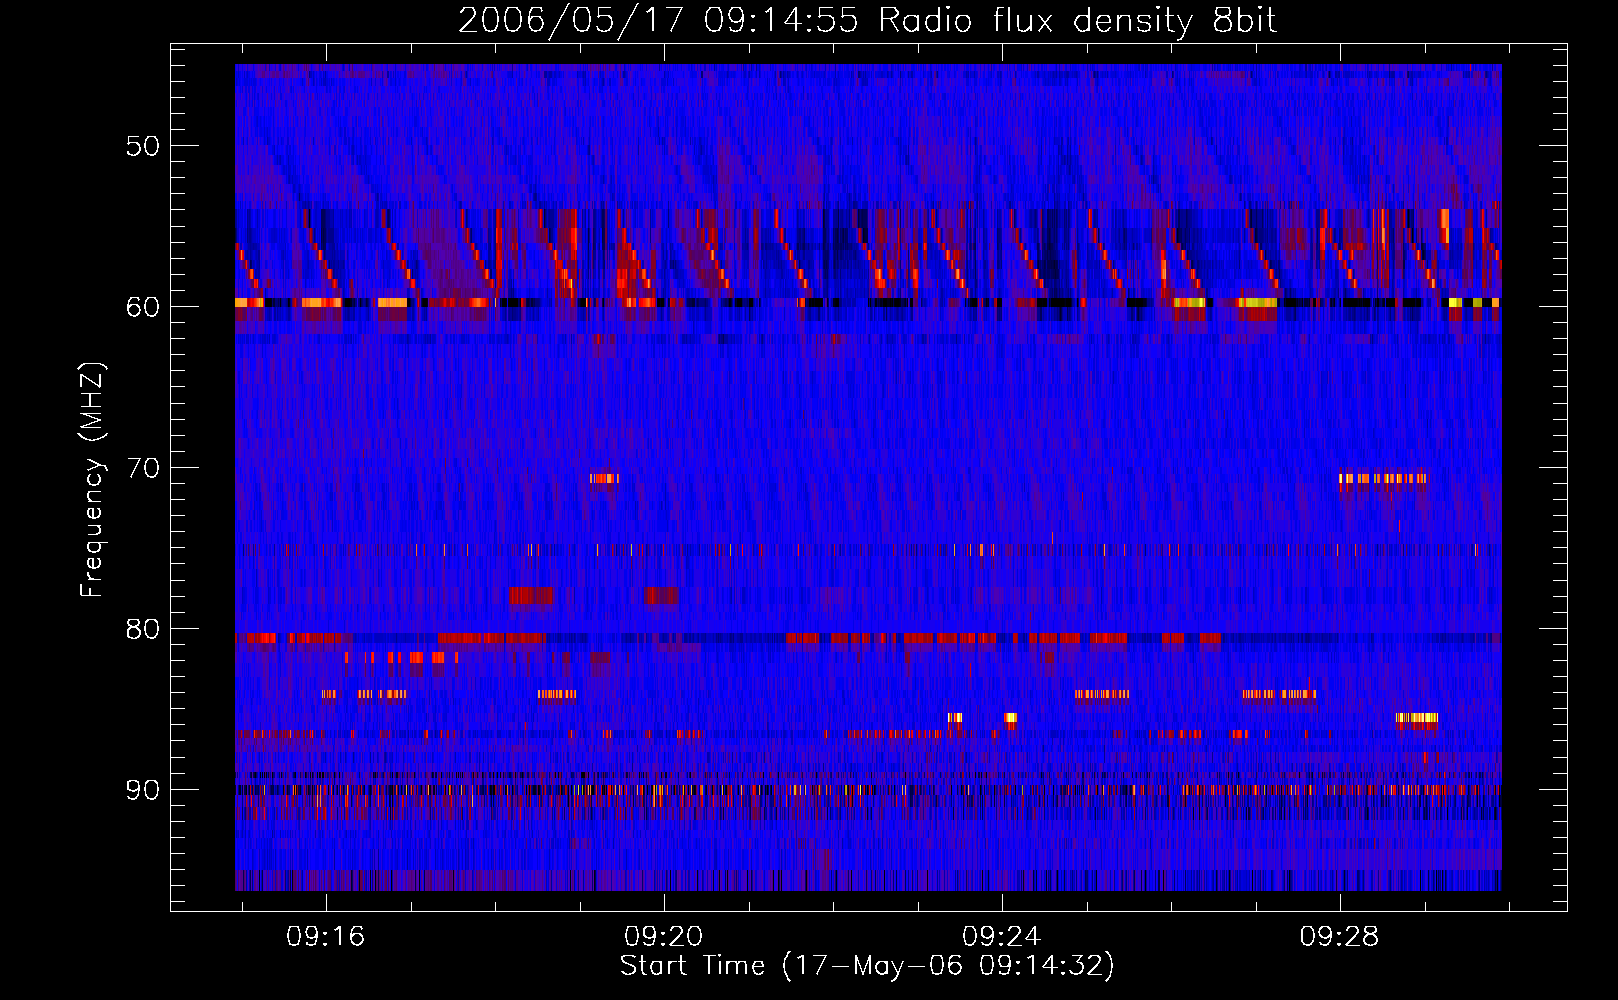Click the 09:24 time tick label
The image size is (1618, 1000).
pos(1001,937)
